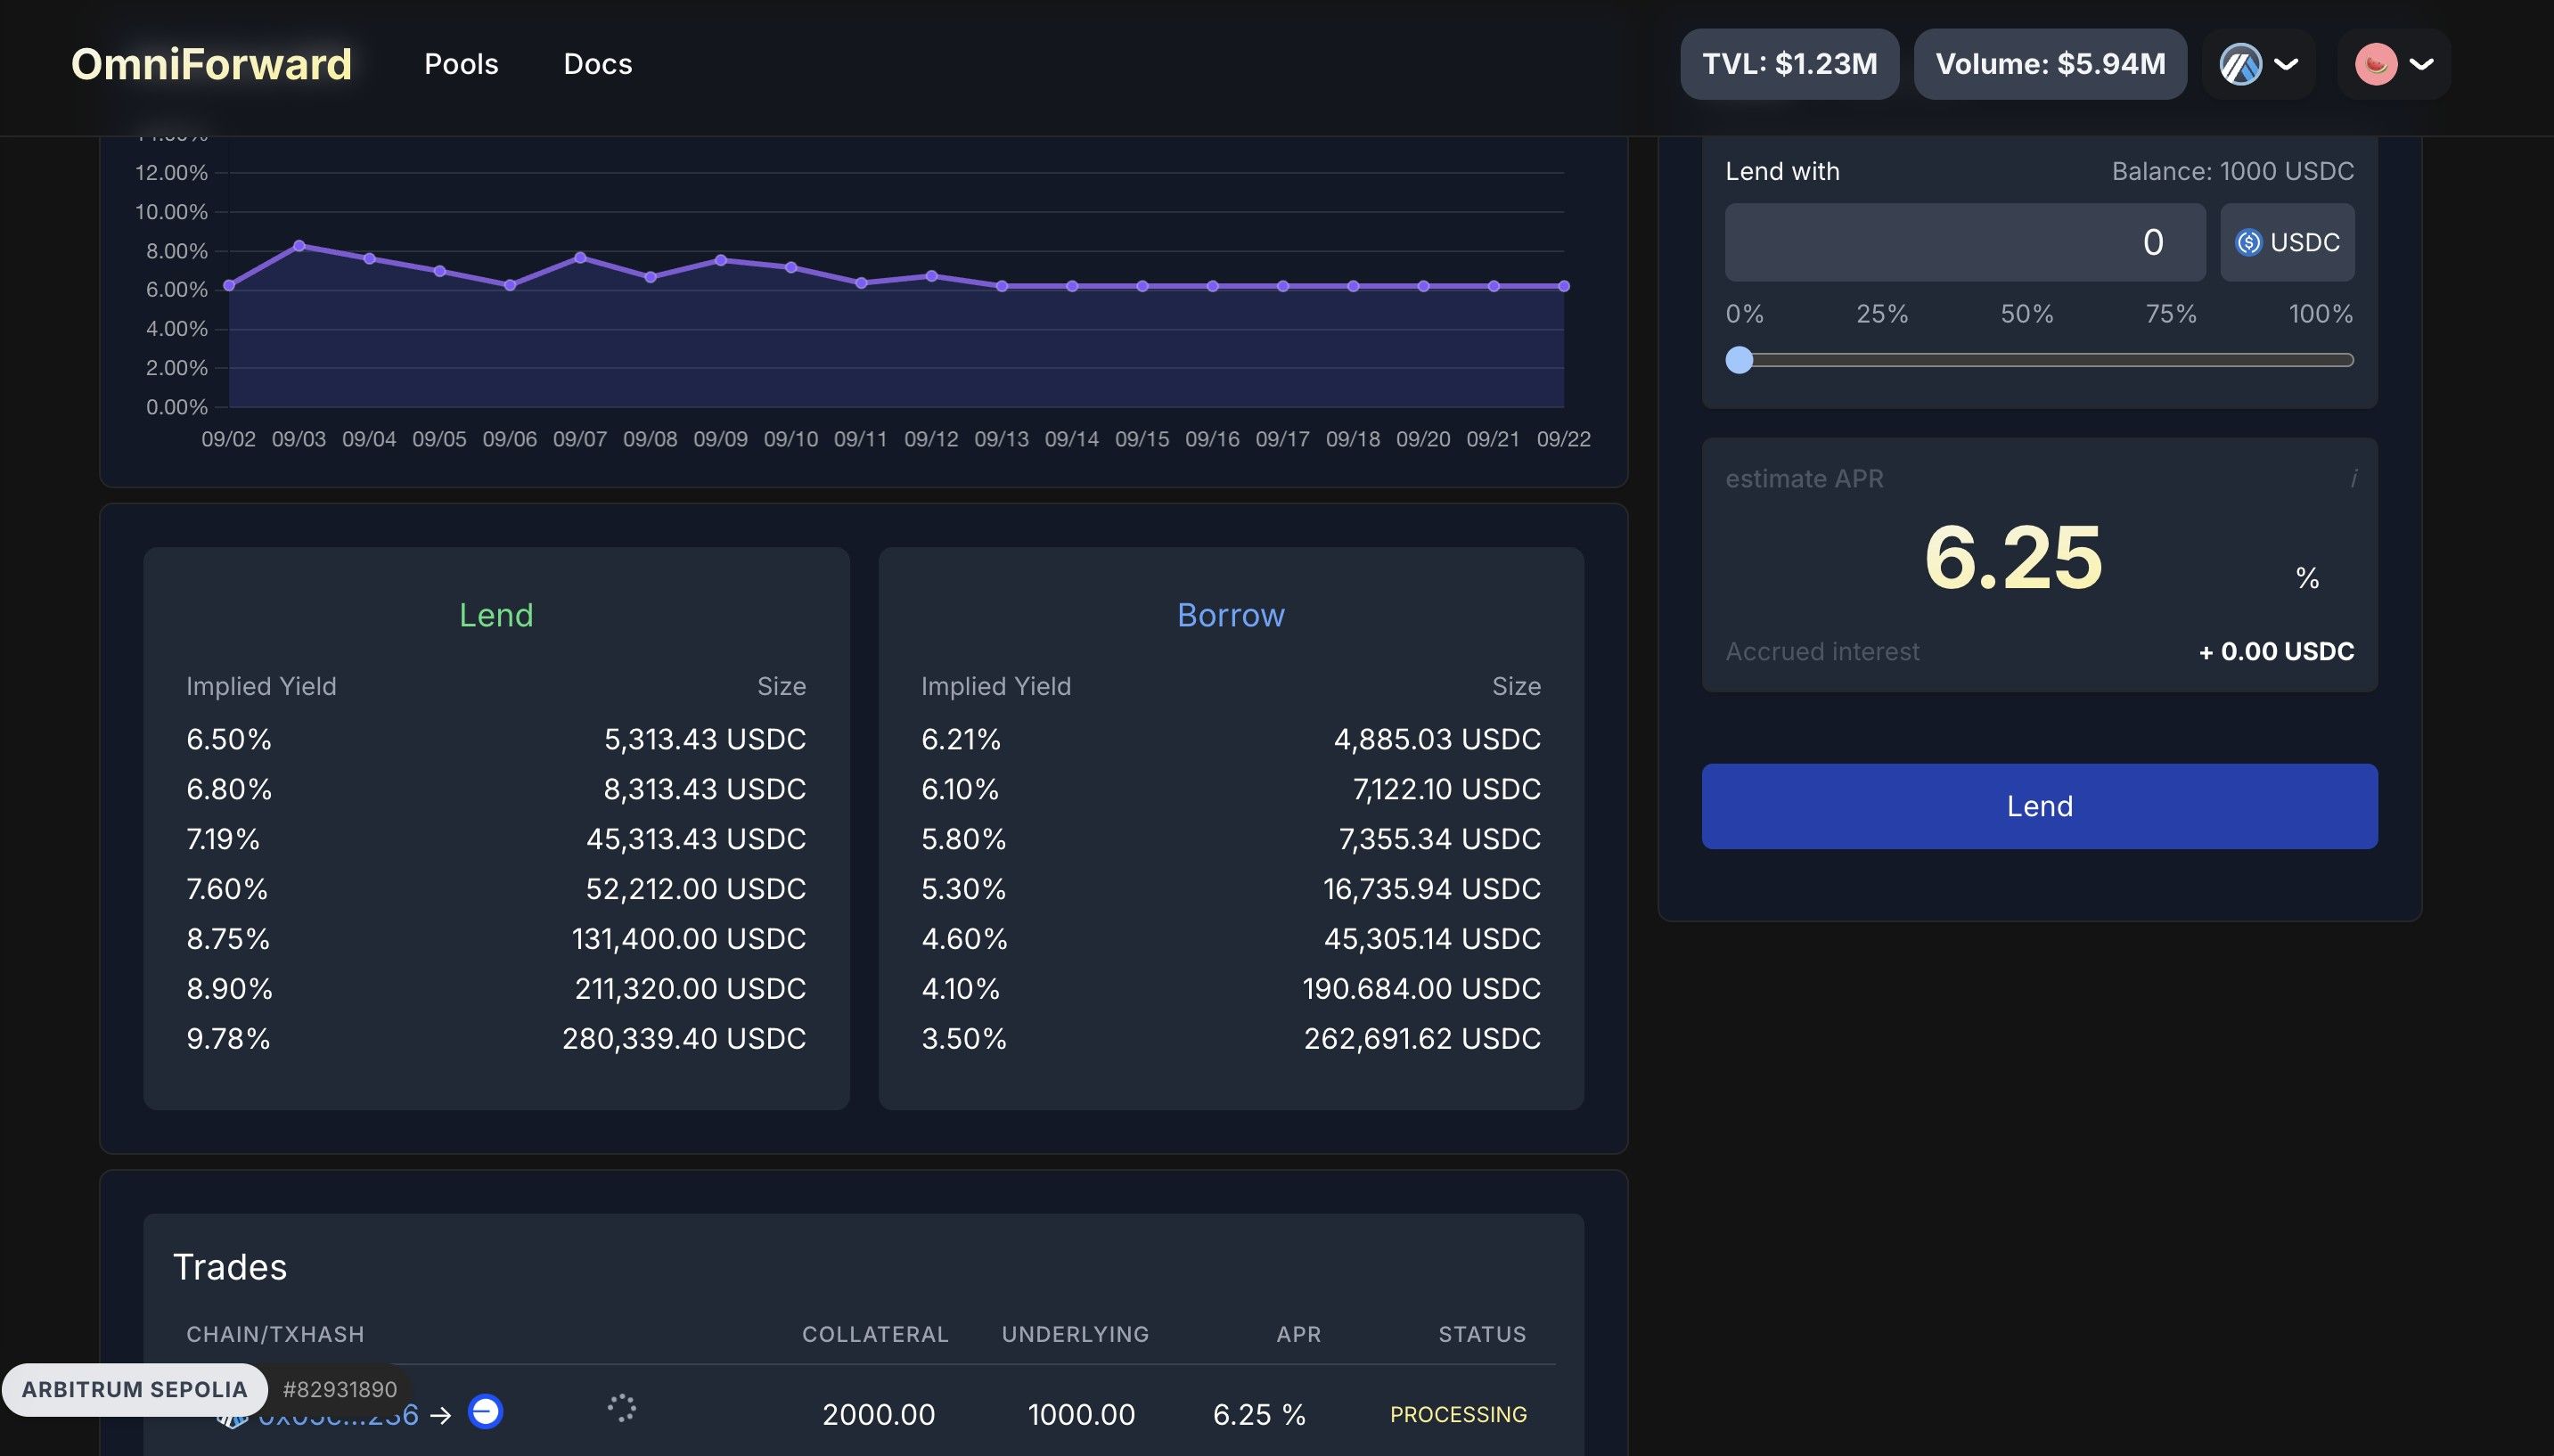The width and height of the screenshot is (2554, 1456).
Task: Open the Arbitrum network selector dropdown
Action: [2259, 64]
